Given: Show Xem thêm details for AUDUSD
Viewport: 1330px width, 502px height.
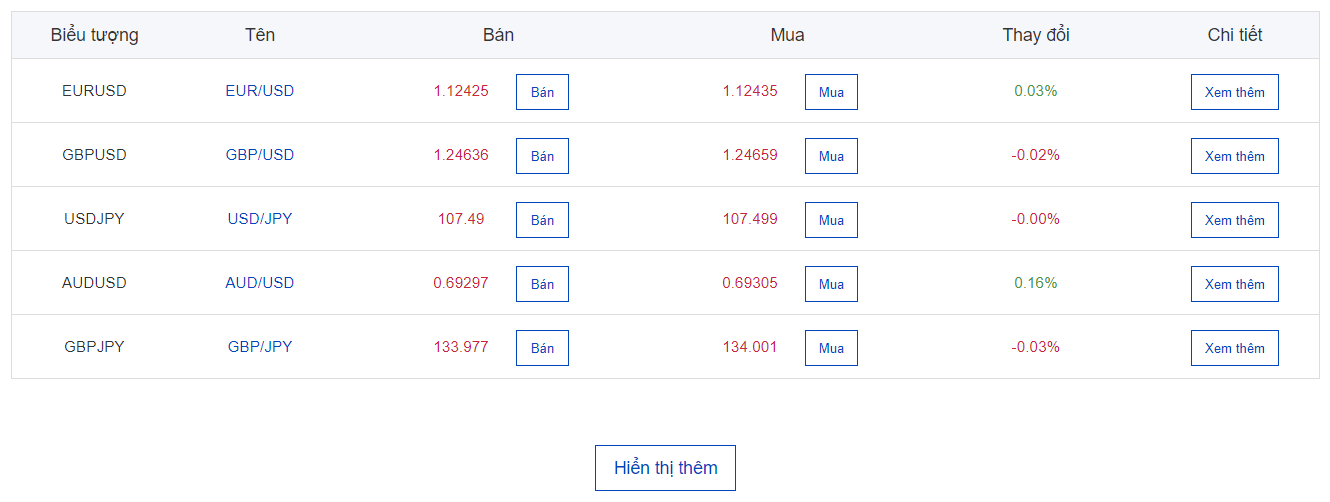Looking at the screenshot, I should pyautogui.click(x=1234, y=284).
